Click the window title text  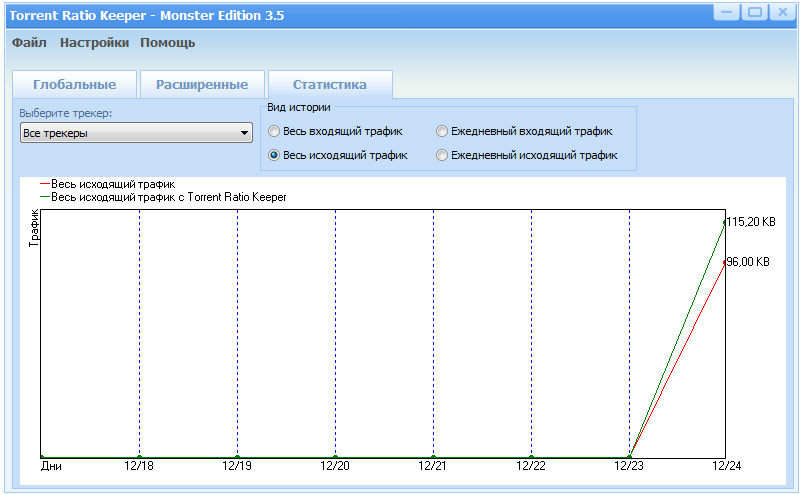point(147,15)
